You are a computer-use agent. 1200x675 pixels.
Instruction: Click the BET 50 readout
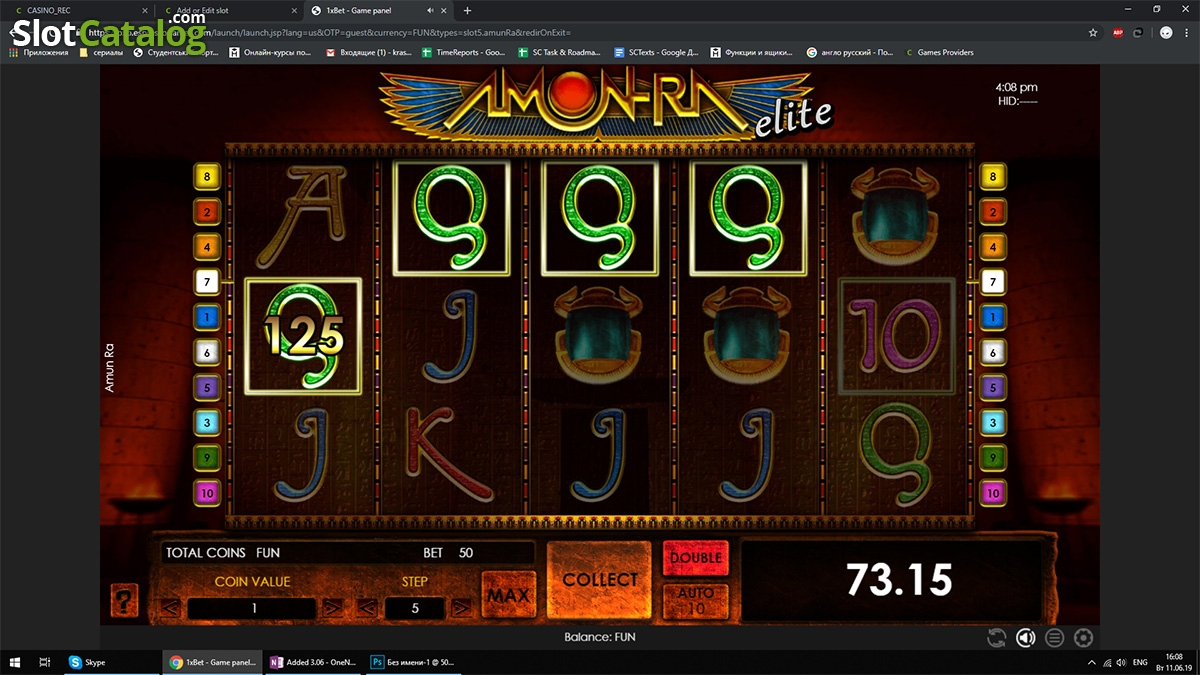tap(448, 553)
